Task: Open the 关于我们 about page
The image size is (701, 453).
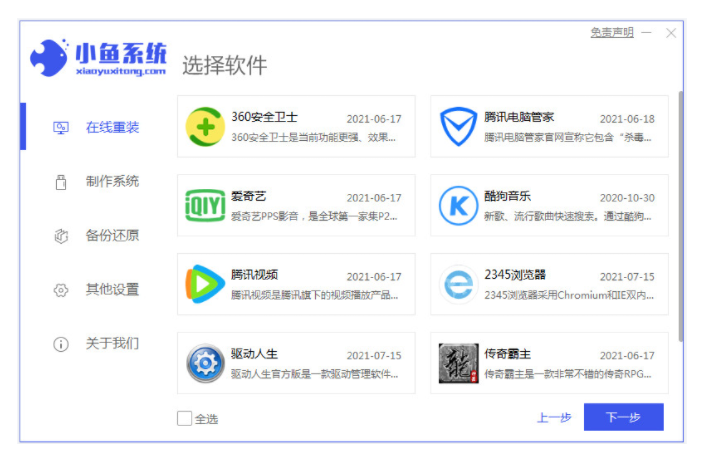Action: coord(111,343)
